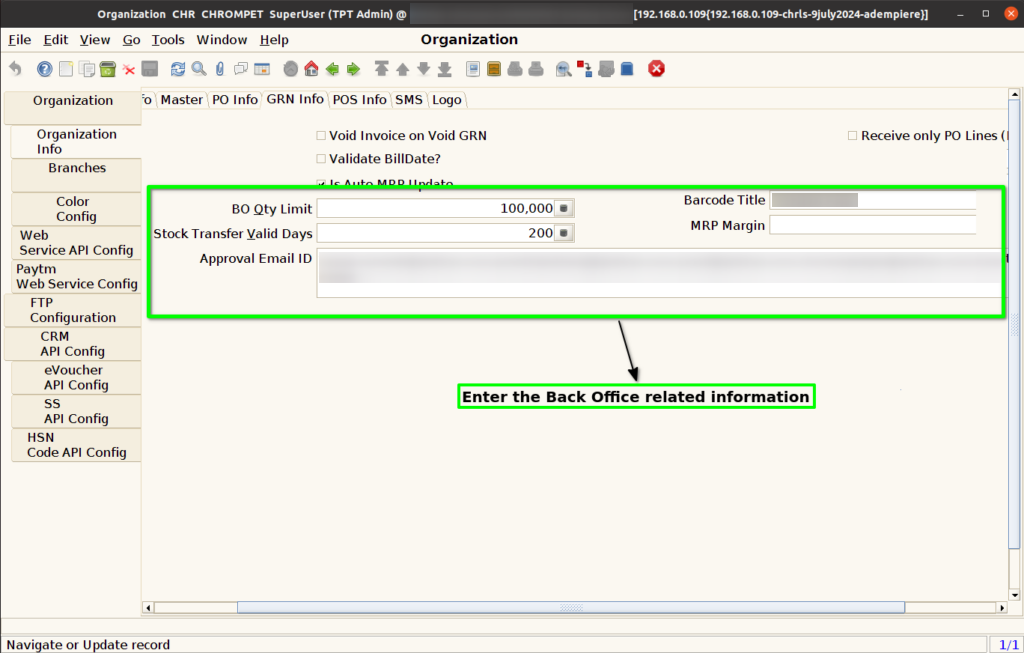Click the horizontal scrollbar thumb
The height and width of the screenshot is (653, 1024).
[x=571, y=607]
